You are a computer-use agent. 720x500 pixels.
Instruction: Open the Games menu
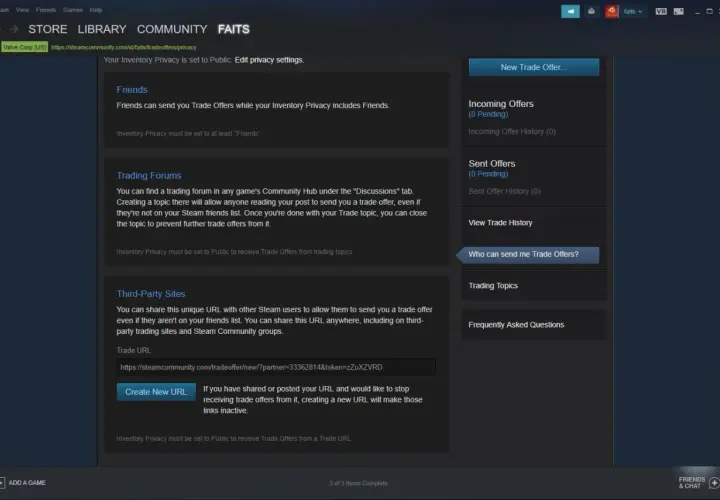point(73,10)
